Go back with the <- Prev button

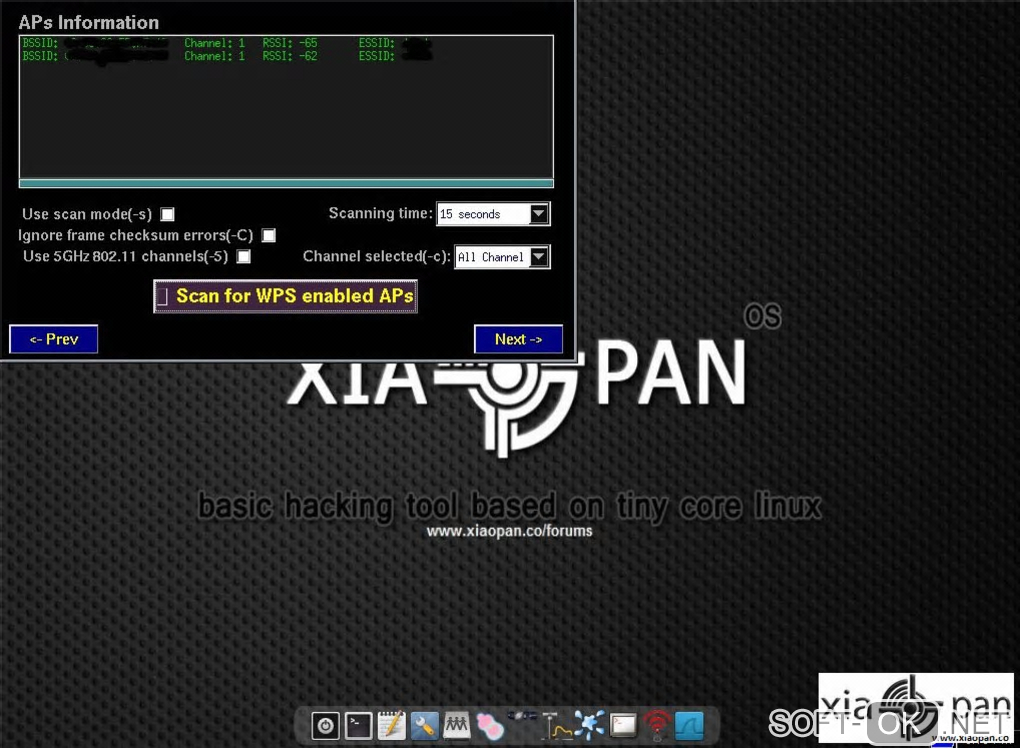tap(54, 339)
